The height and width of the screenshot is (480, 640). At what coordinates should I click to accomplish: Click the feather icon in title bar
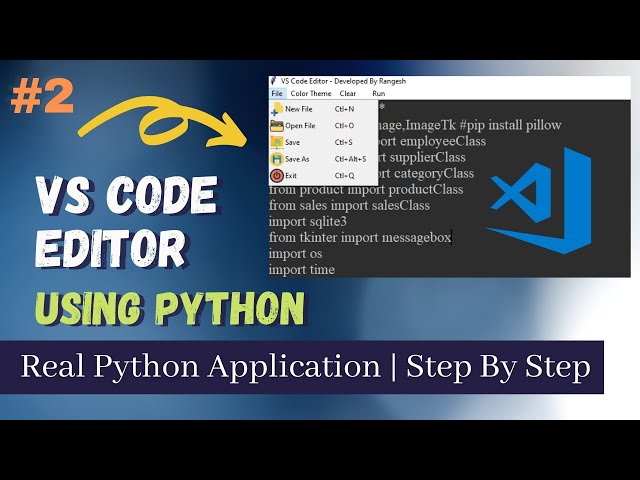[273, 81]
